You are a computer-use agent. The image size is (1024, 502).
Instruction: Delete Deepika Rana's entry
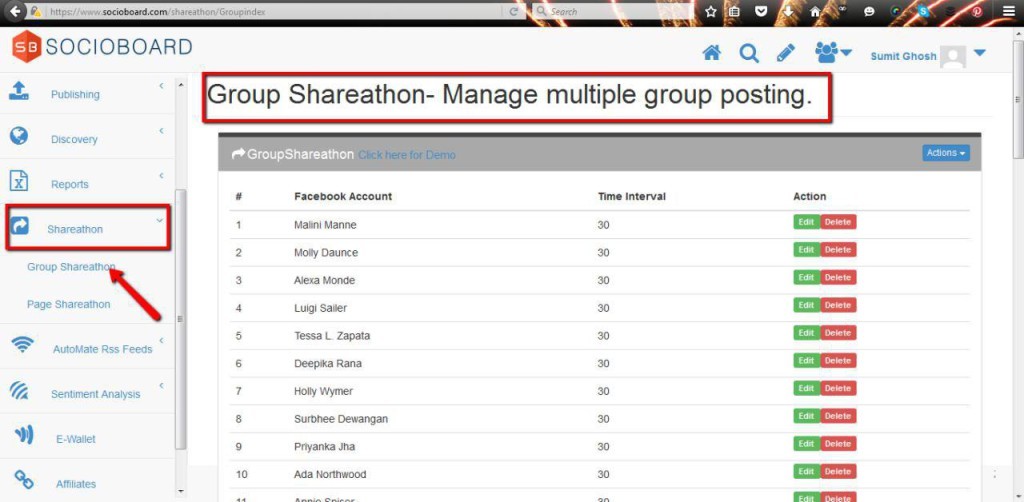pyautogui.click(x=838, y=360)
